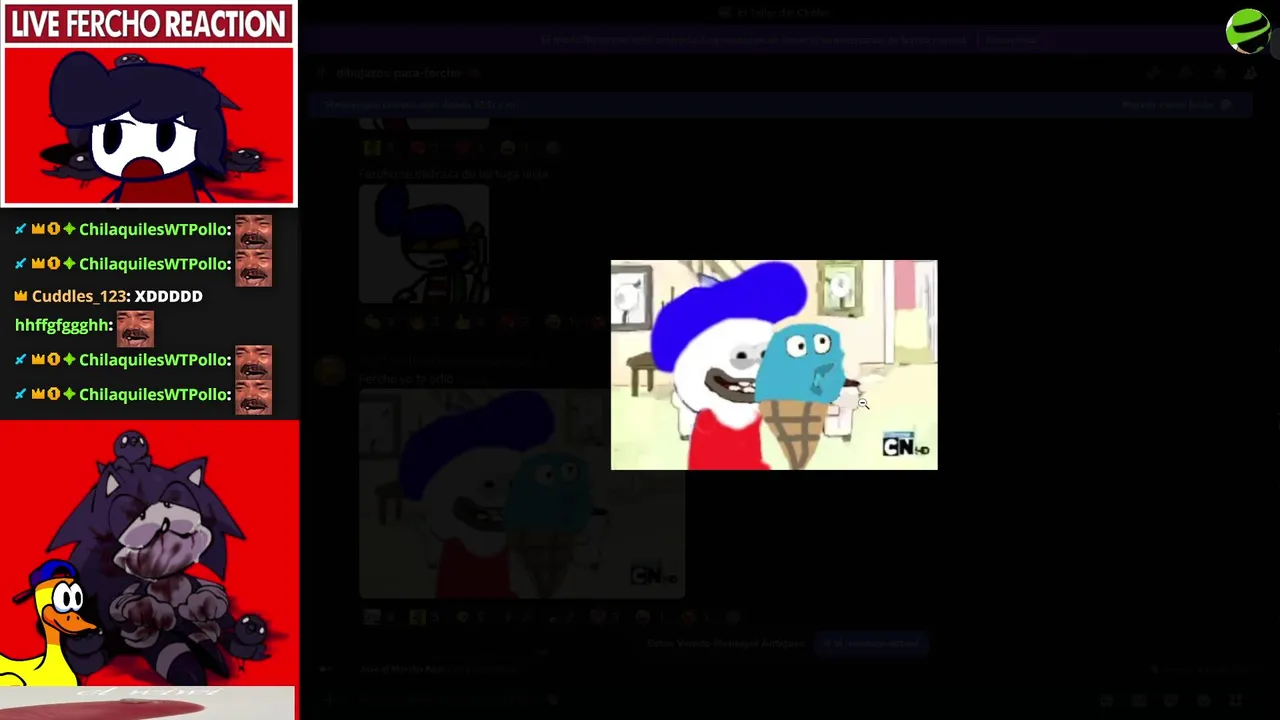Open the dimmed ice cream drawing in chat
The width and height of the screenshot is (1280, 720).
[x=522, y=493]
